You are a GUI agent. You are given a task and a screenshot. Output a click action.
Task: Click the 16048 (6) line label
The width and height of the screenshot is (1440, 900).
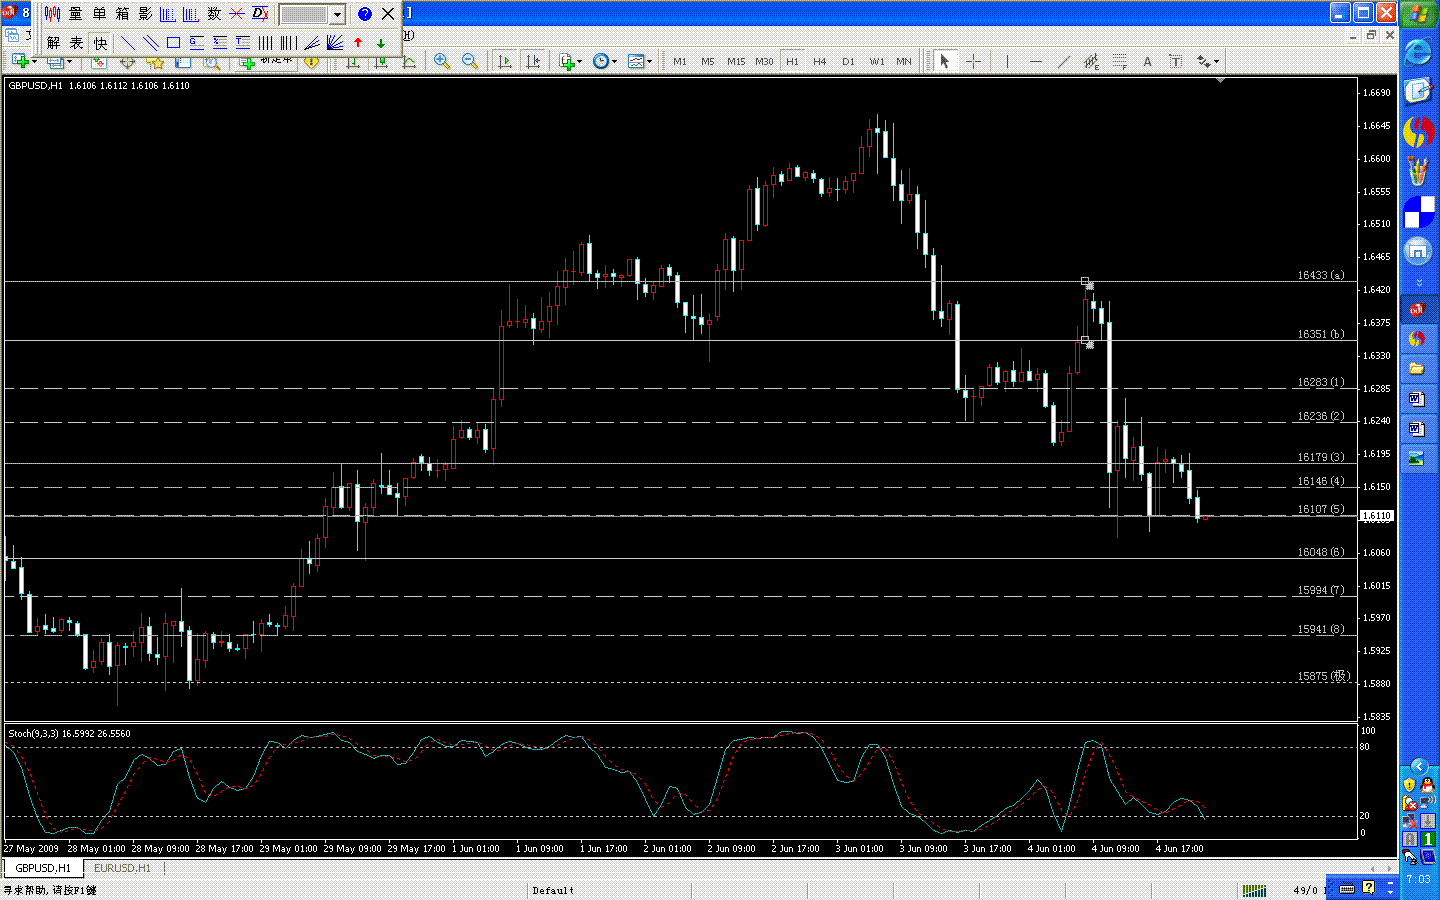pyautogui.click(x=1321, y=552)
